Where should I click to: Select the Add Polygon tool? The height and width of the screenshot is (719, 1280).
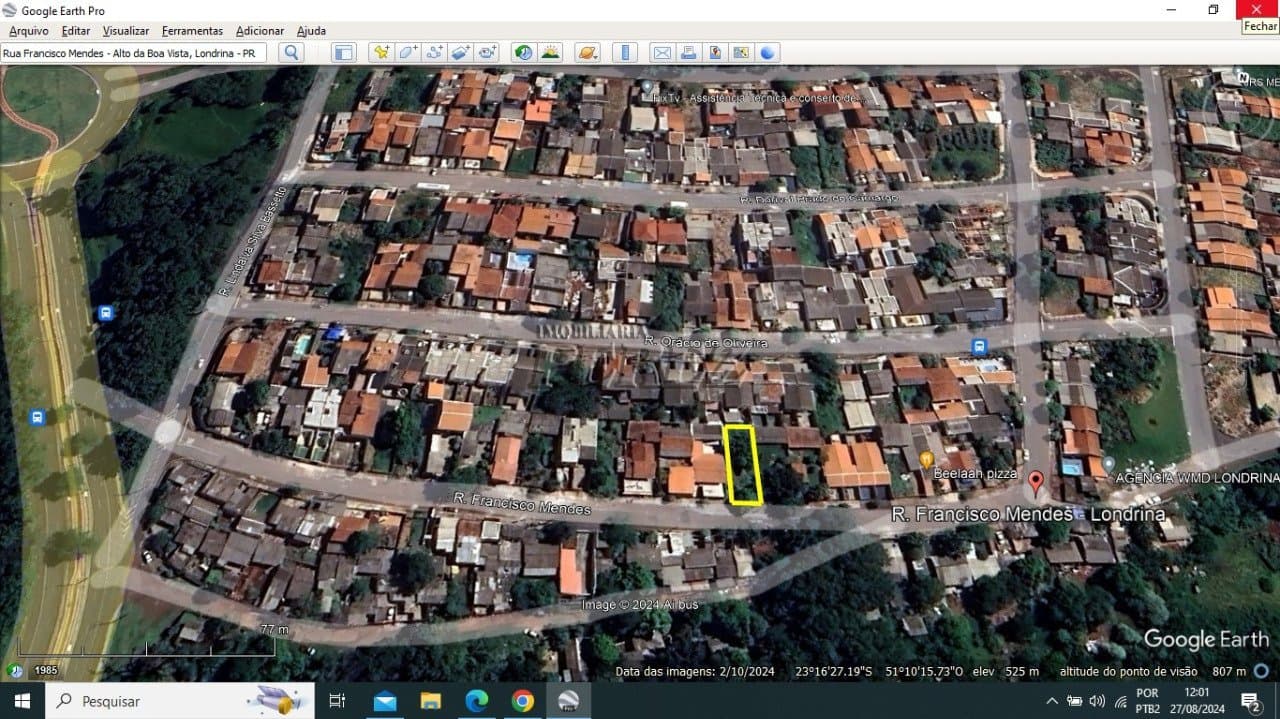point(408,53)
